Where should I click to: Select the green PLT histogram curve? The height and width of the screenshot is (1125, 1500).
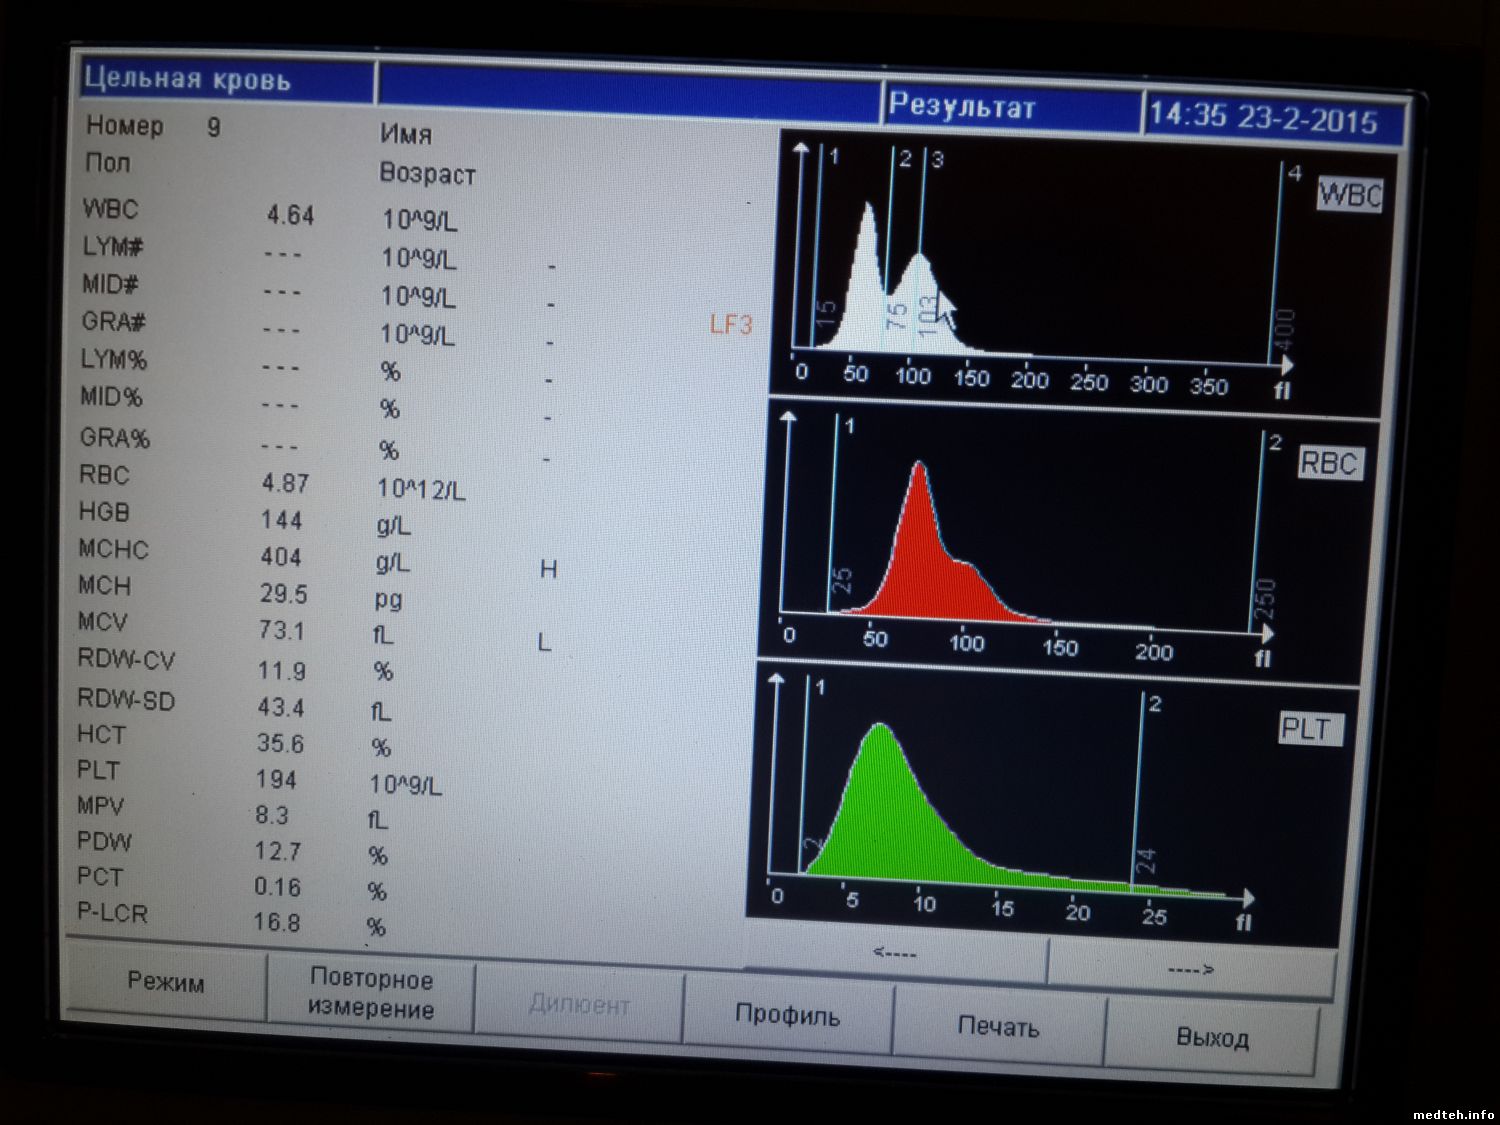[x=890, y=810]
